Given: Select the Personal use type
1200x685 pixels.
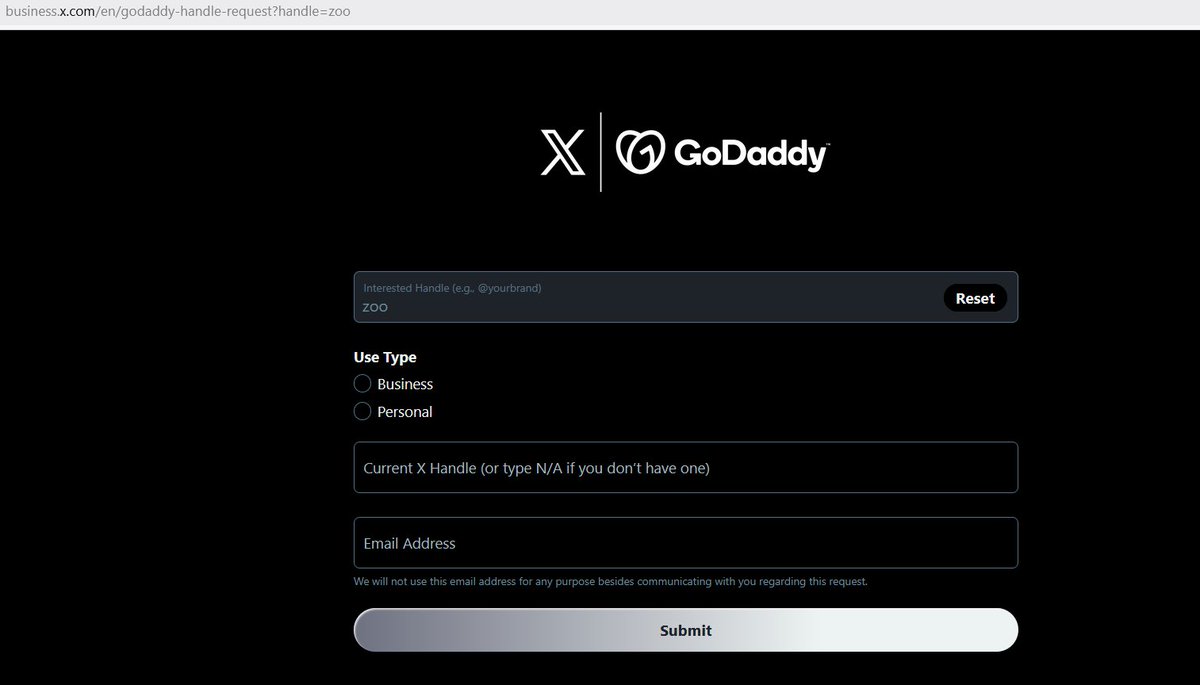Looking at the screenshot, I should [363, 411].
